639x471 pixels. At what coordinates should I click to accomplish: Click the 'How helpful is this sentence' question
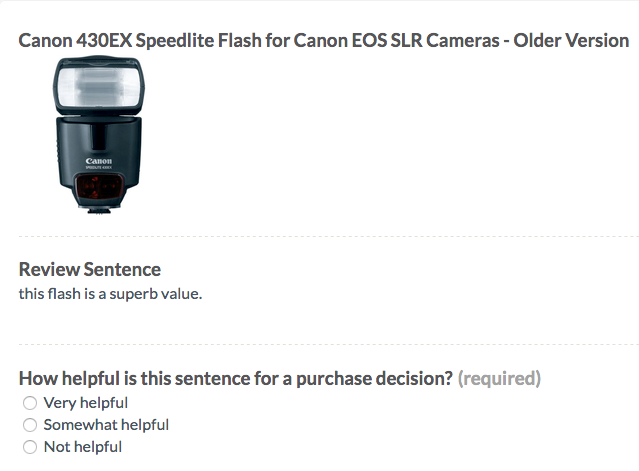pos(236,379)
